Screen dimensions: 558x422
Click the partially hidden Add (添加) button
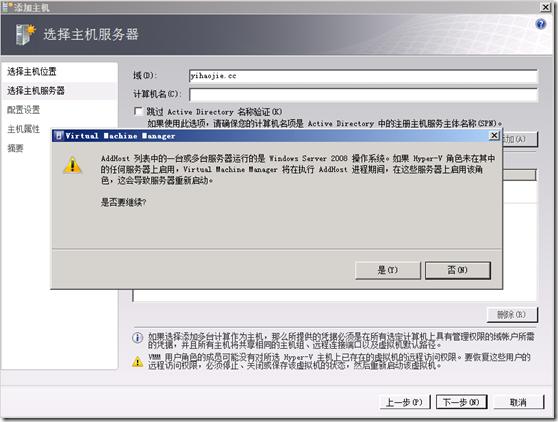520,139
